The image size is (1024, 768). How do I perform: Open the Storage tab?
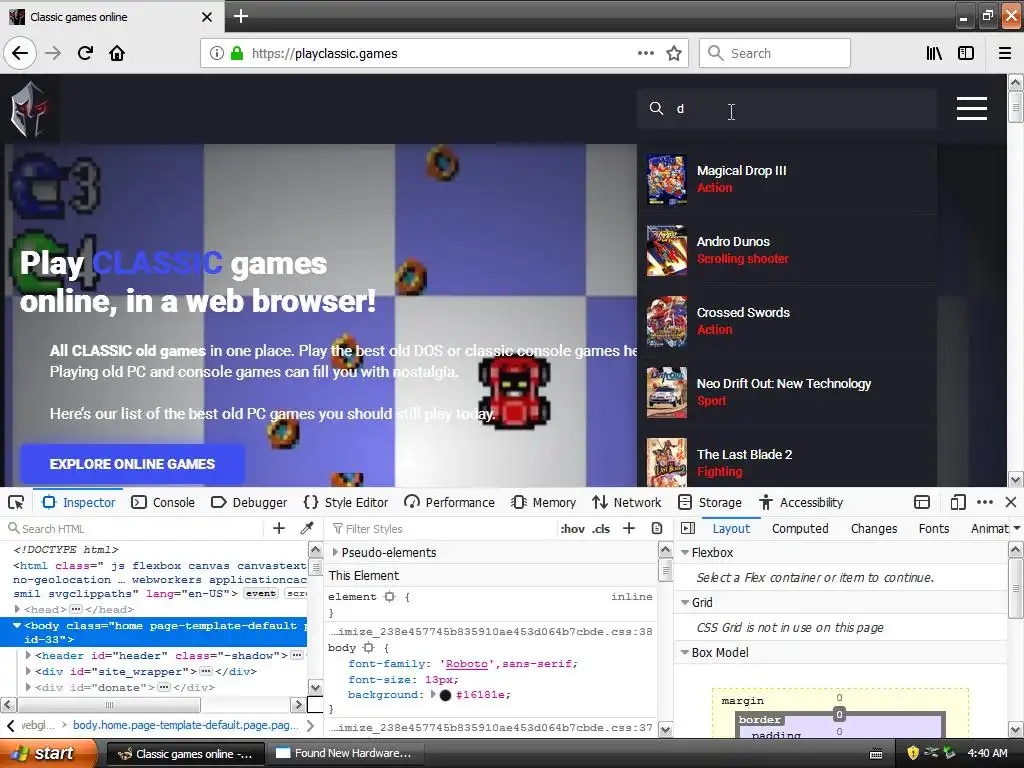(710, 502)
